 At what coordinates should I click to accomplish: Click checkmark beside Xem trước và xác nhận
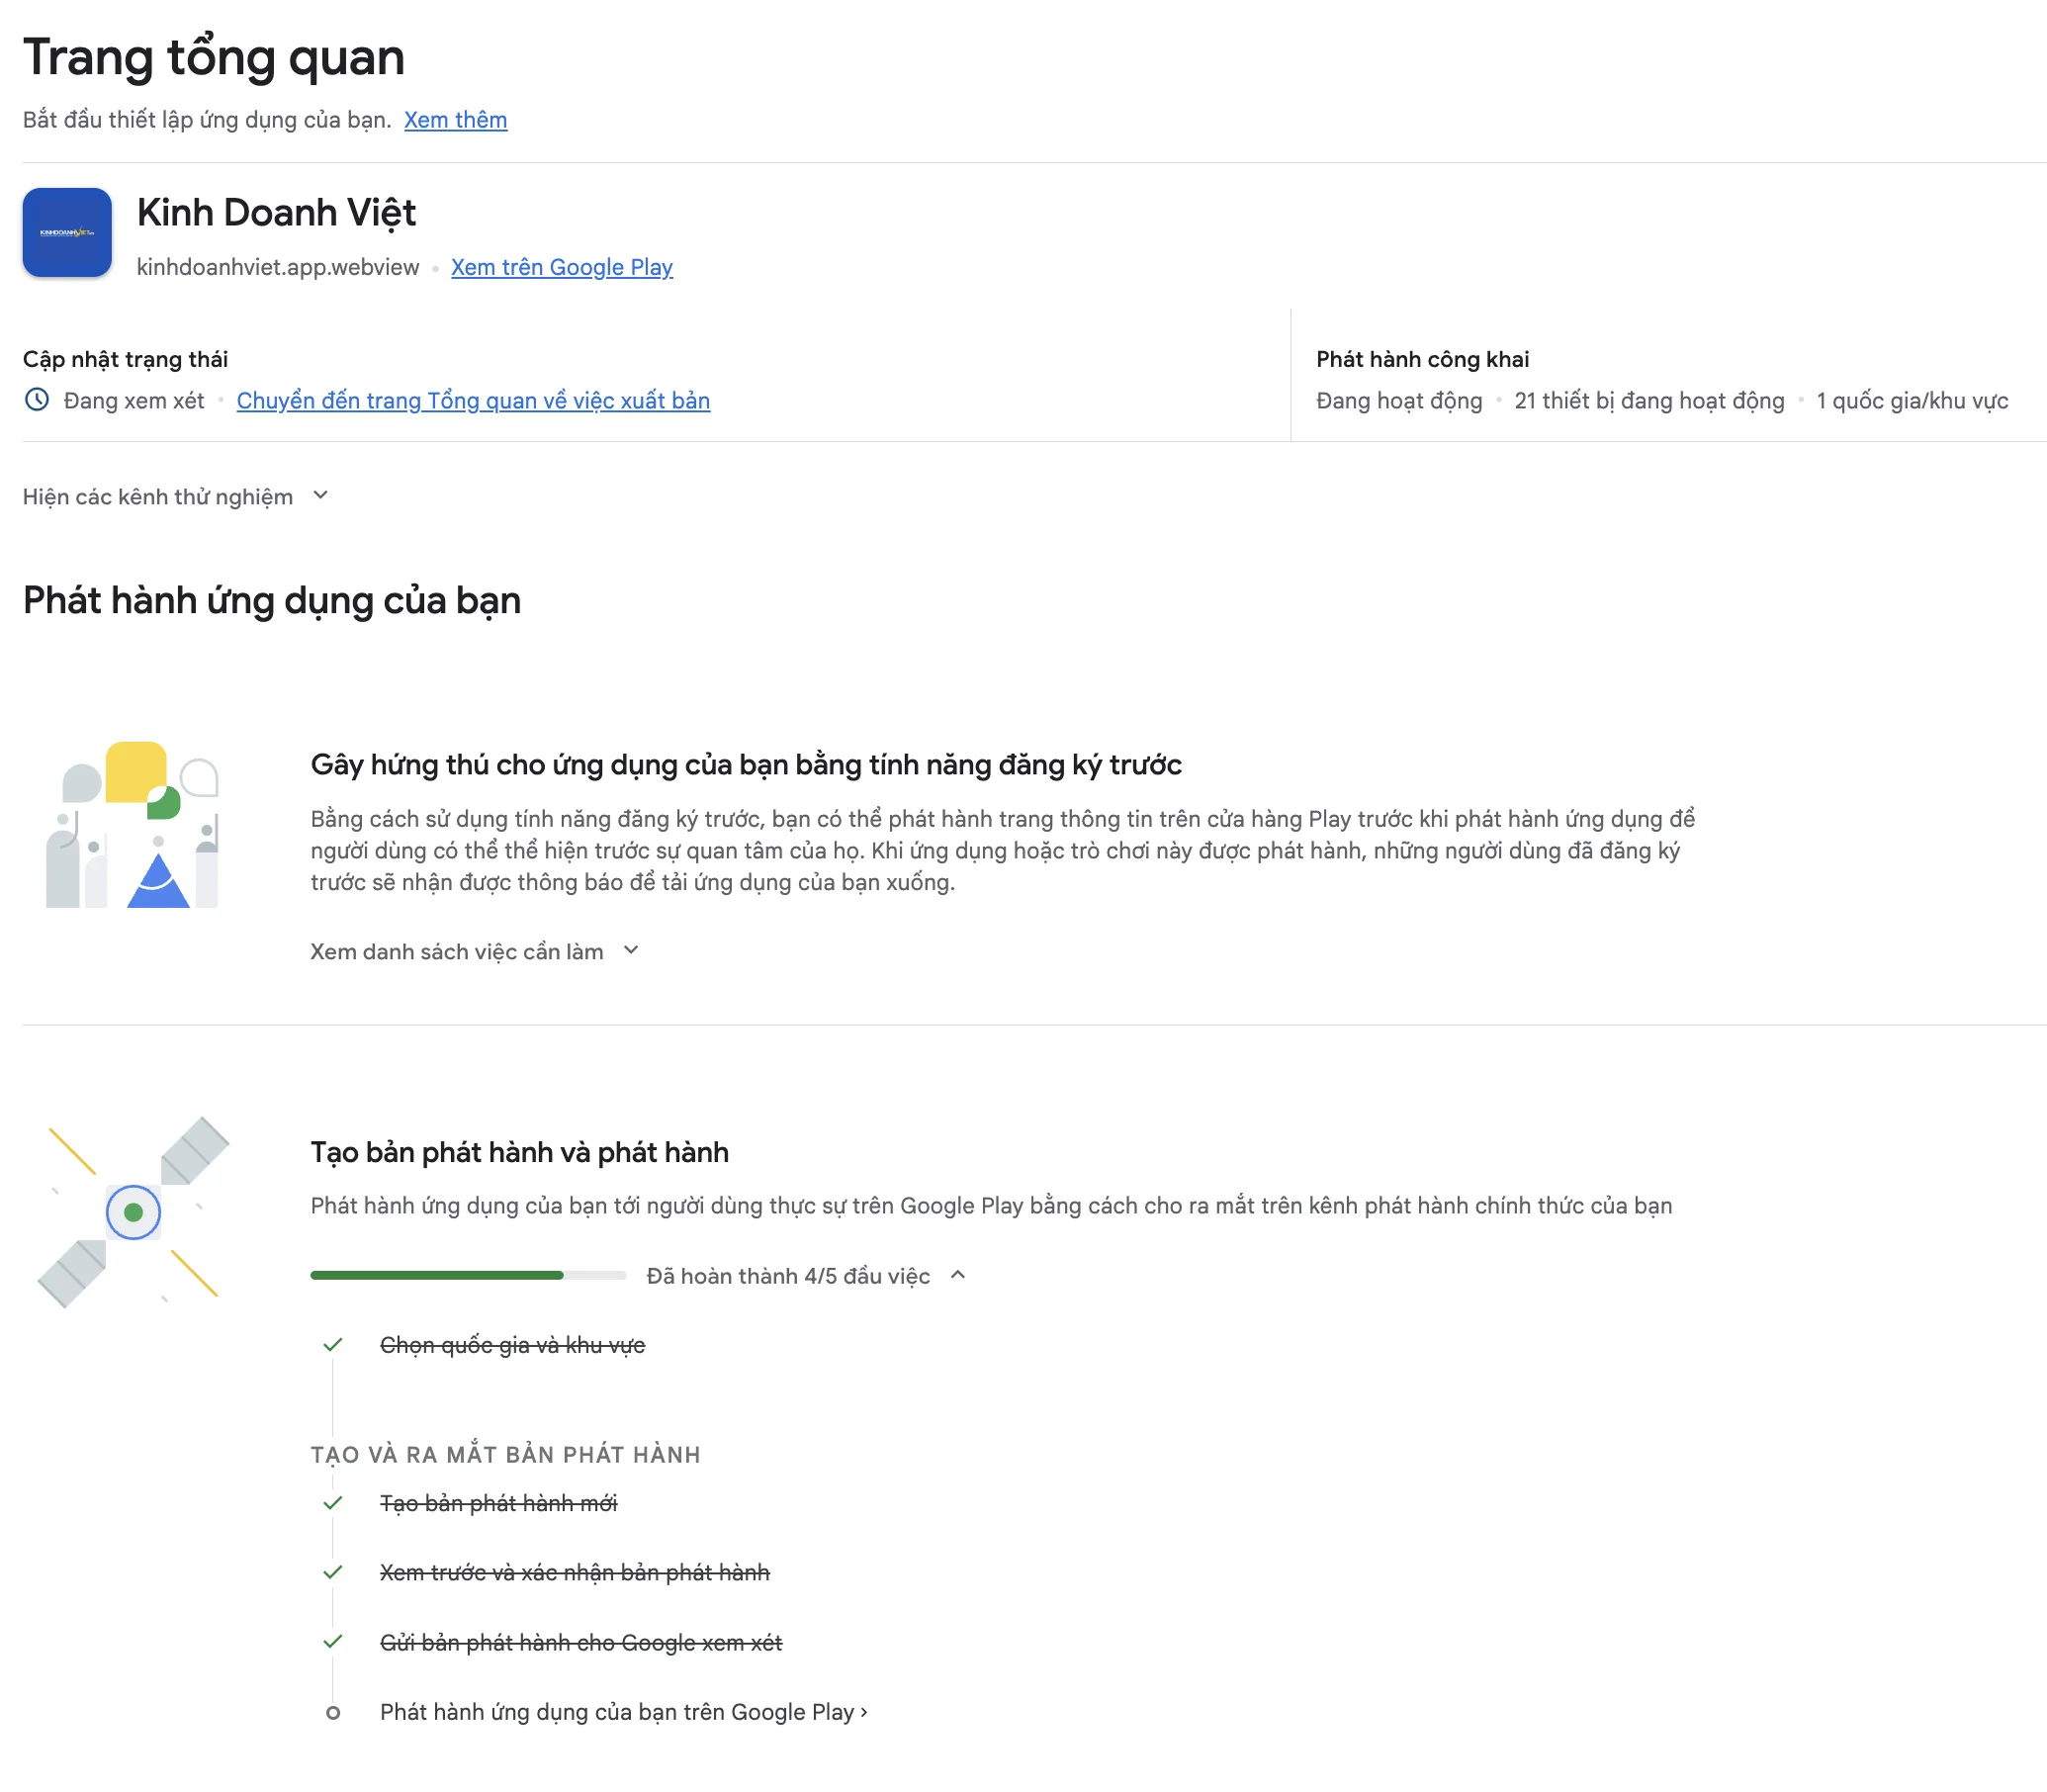(333, 1572)
